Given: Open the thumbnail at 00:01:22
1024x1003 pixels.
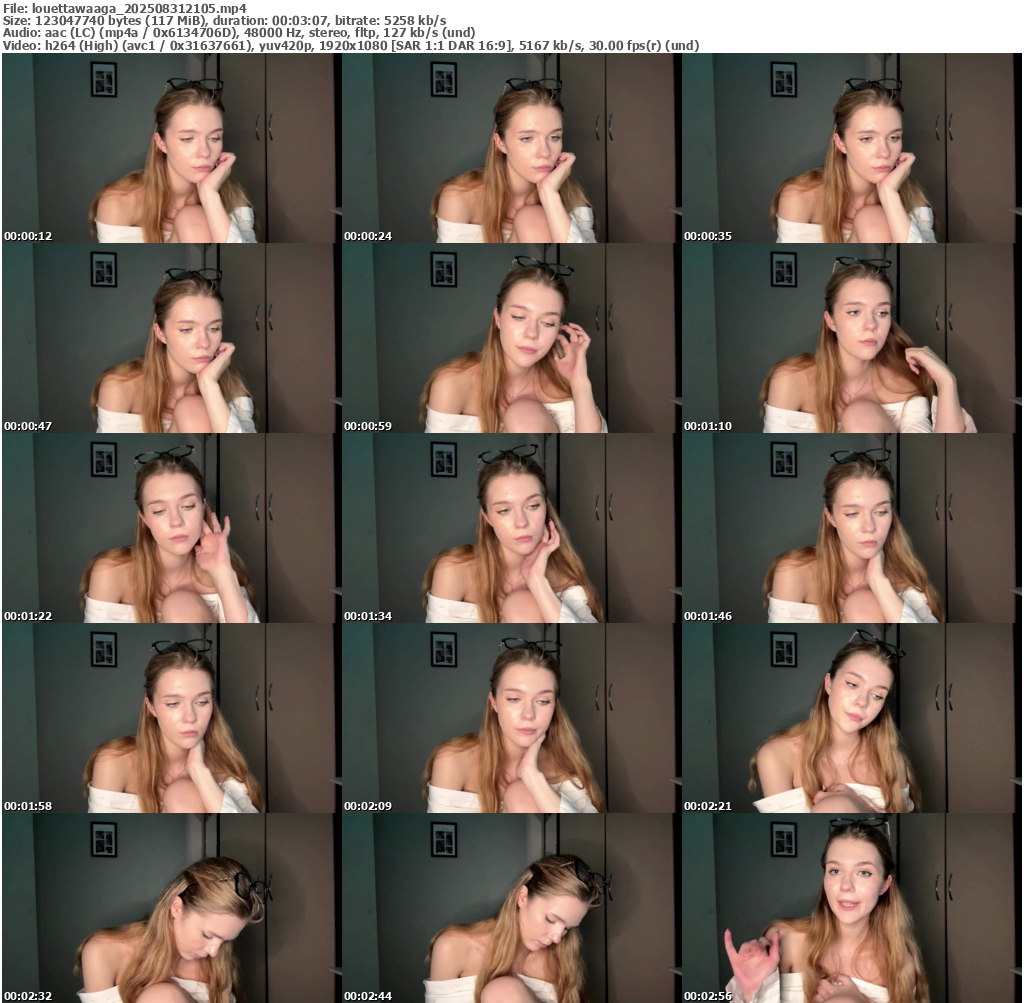Looking at the screenshot, I should coord(172,528).
